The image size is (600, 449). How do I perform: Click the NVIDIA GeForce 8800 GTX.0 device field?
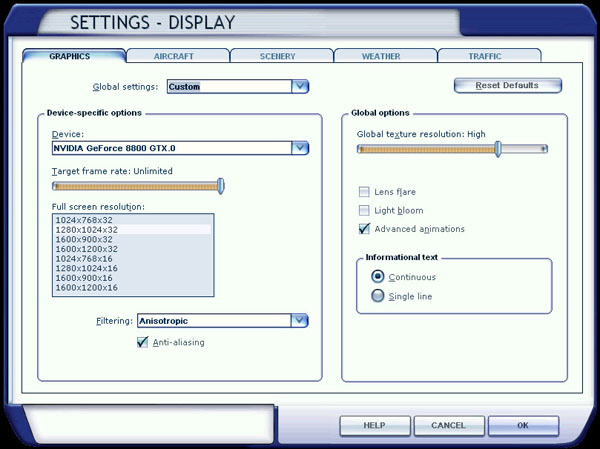pyautogui.click(x=172, y=148)
